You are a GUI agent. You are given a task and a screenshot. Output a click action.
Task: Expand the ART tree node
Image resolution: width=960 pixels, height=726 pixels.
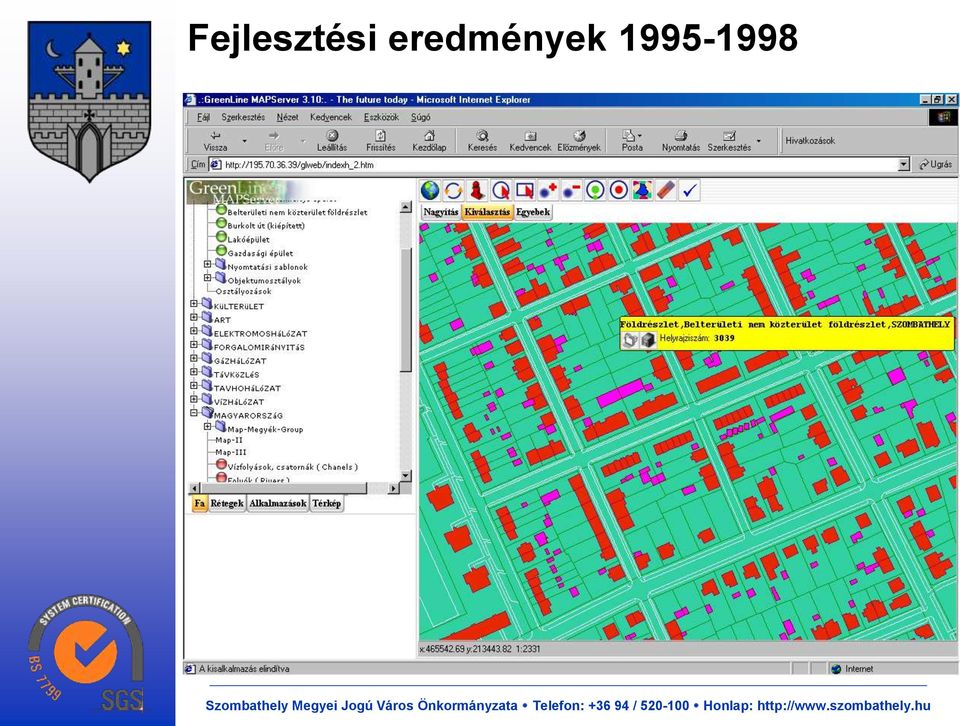[x=194, y=317]
